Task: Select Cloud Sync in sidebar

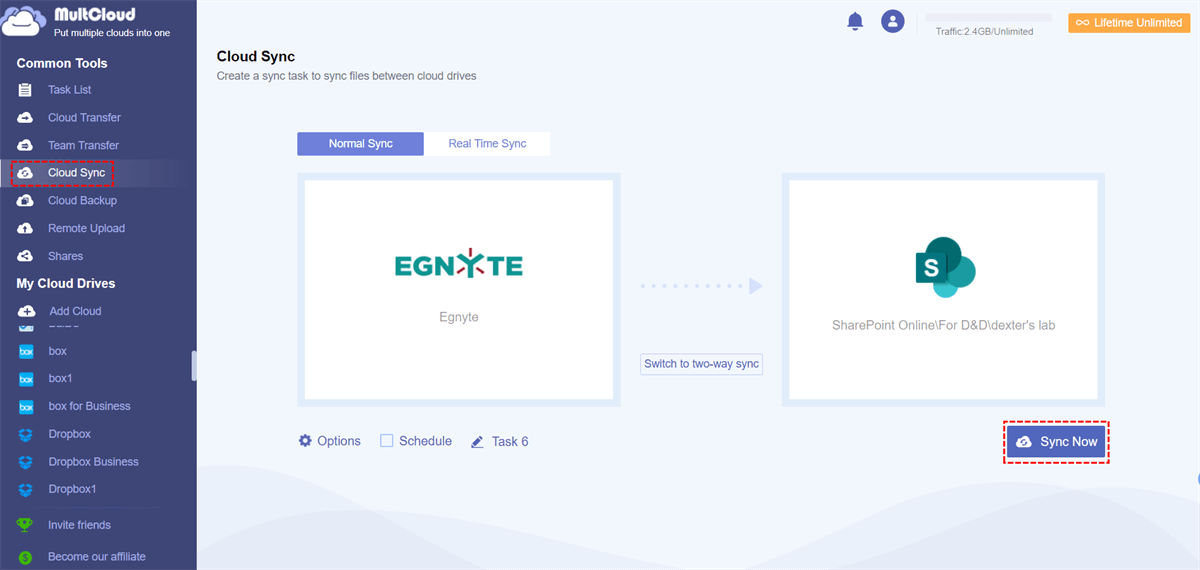Action: pos(76,173)
